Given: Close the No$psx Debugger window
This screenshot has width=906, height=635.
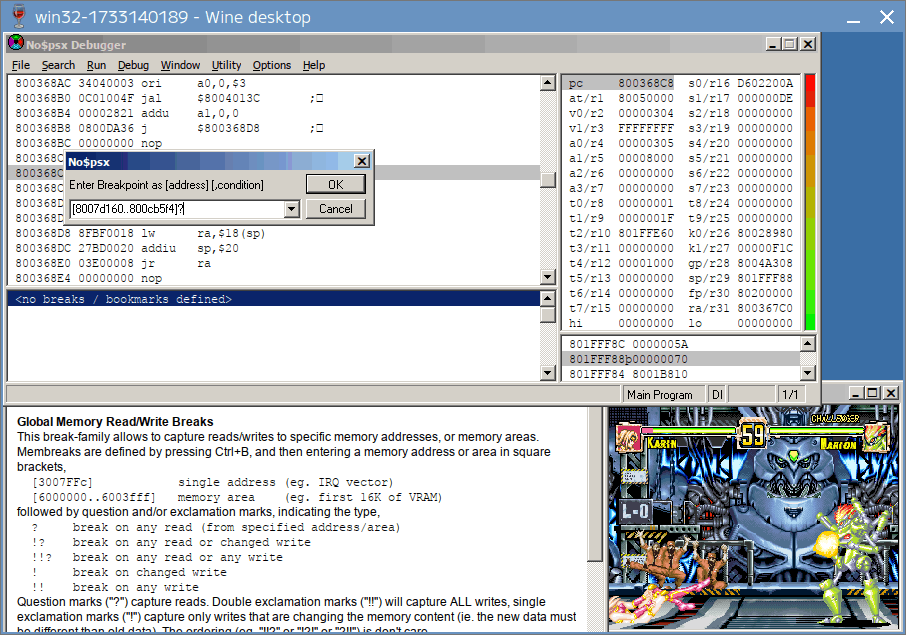Looking at the screenshot, I should pyautogui.click(x=808, y=44).
